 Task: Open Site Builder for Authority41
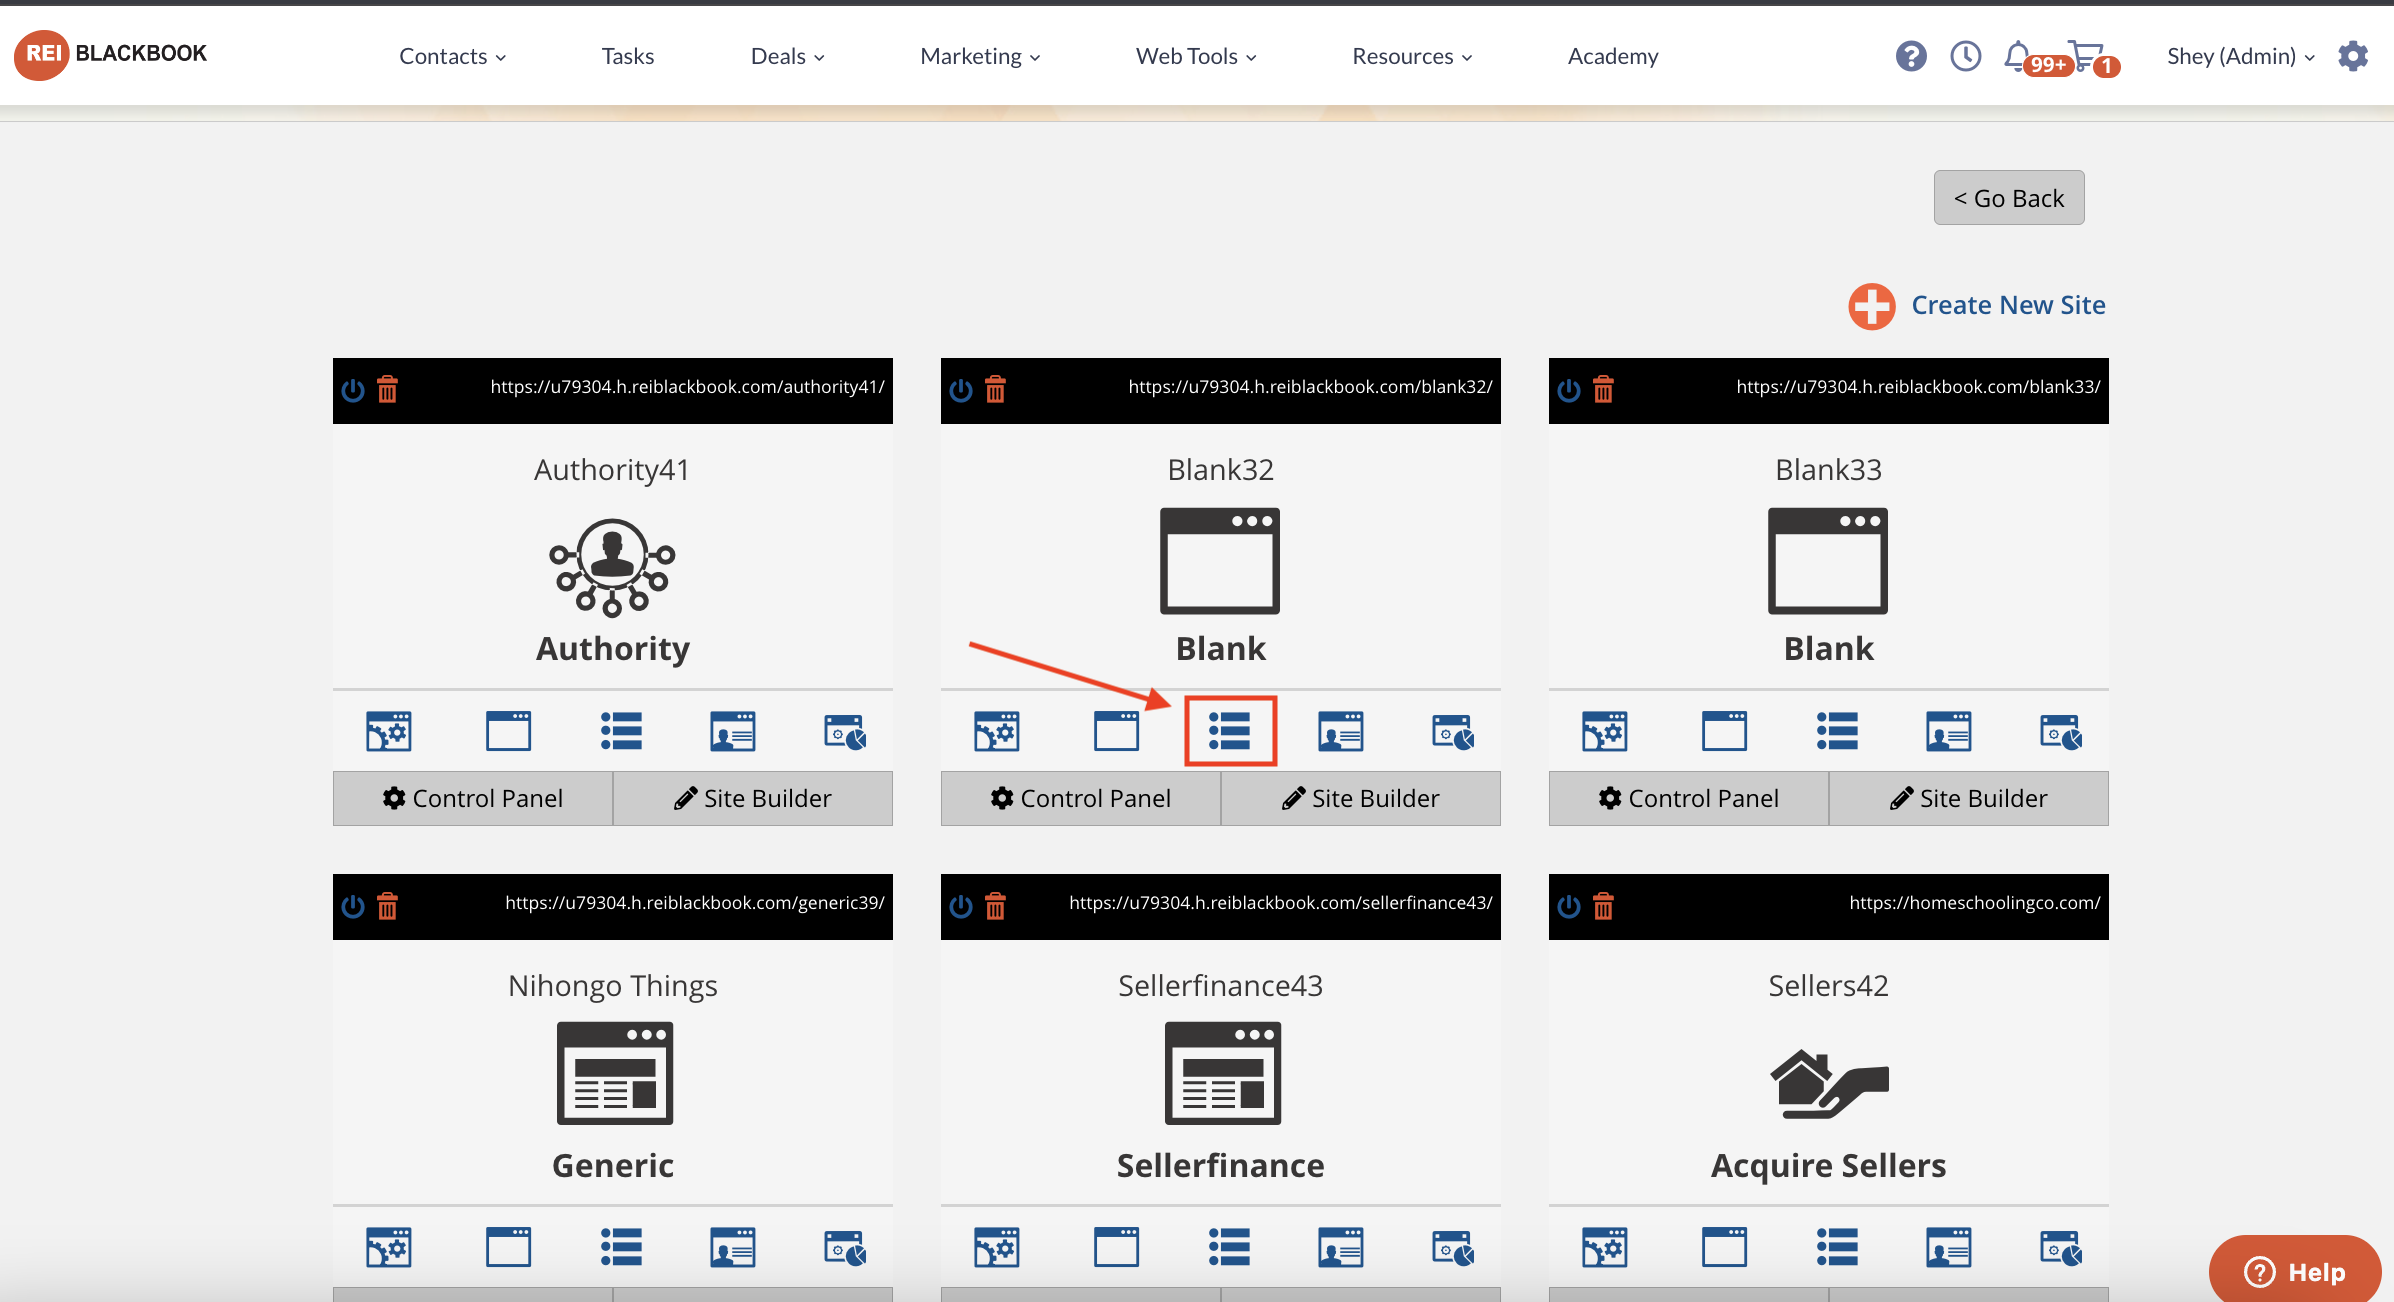[x=753, y=798]
